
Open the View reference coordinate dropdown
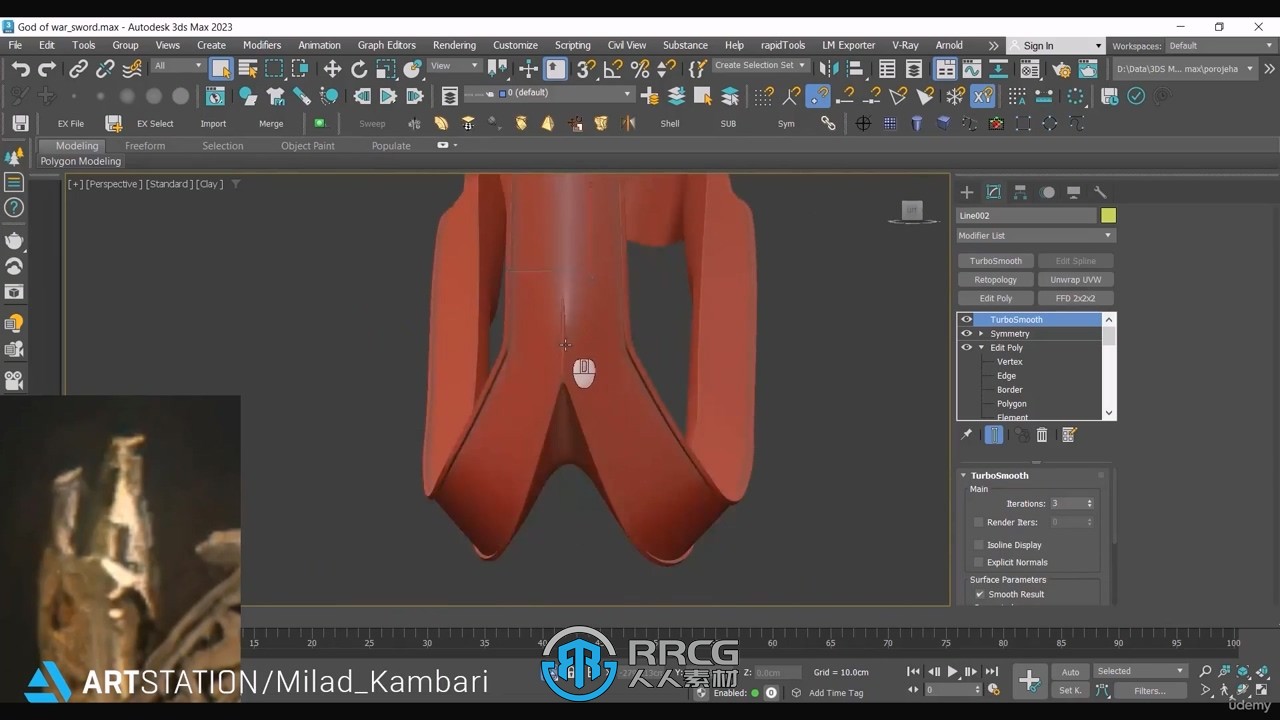[x=453, y=66]
